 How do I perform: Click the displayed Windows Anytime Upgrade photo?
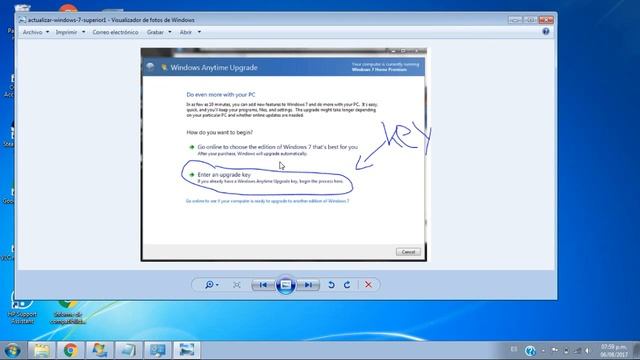pyautogui.click(x=284, y=155)
